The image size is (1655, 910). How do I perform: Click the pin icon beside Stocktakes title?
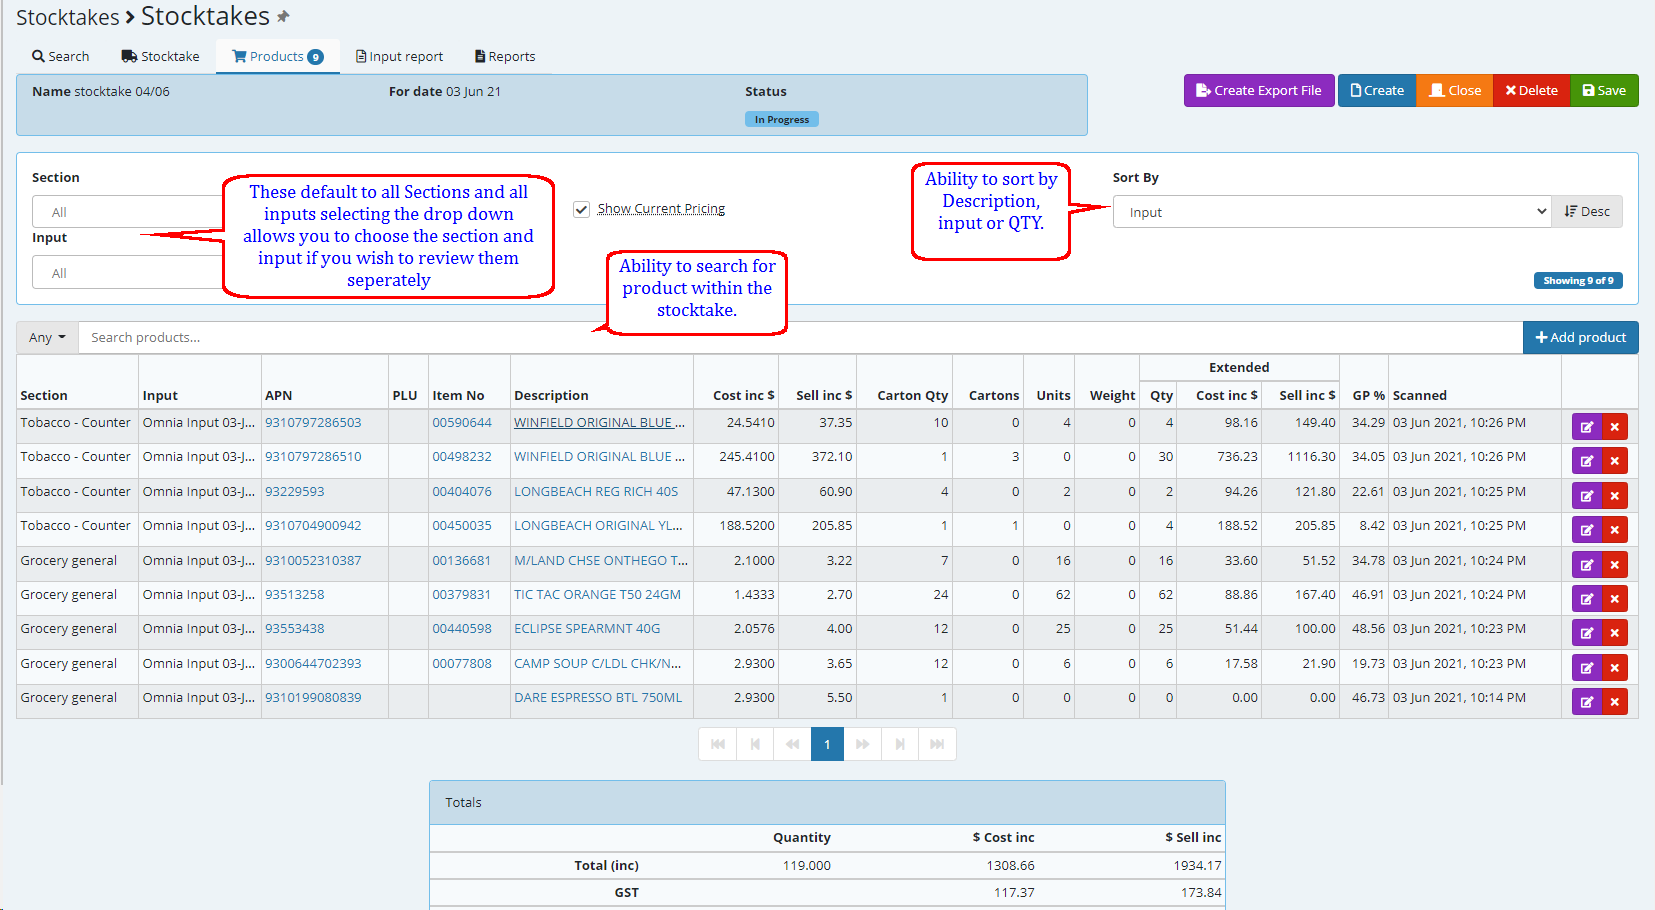click(283, 17)
